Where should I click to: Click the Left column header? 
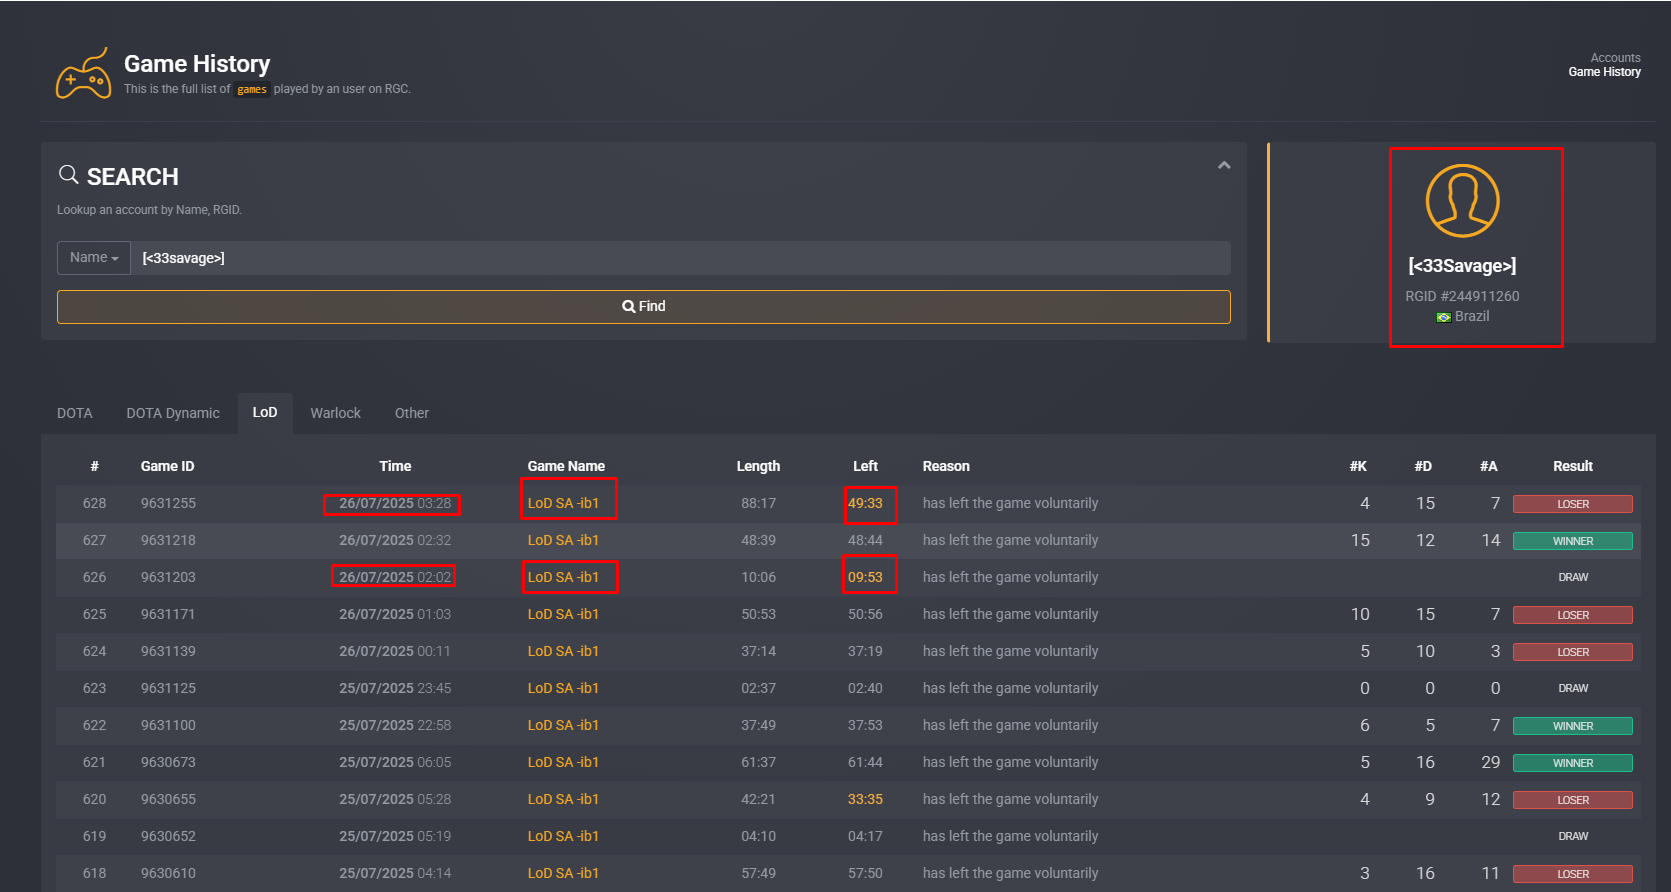(865, 466)
